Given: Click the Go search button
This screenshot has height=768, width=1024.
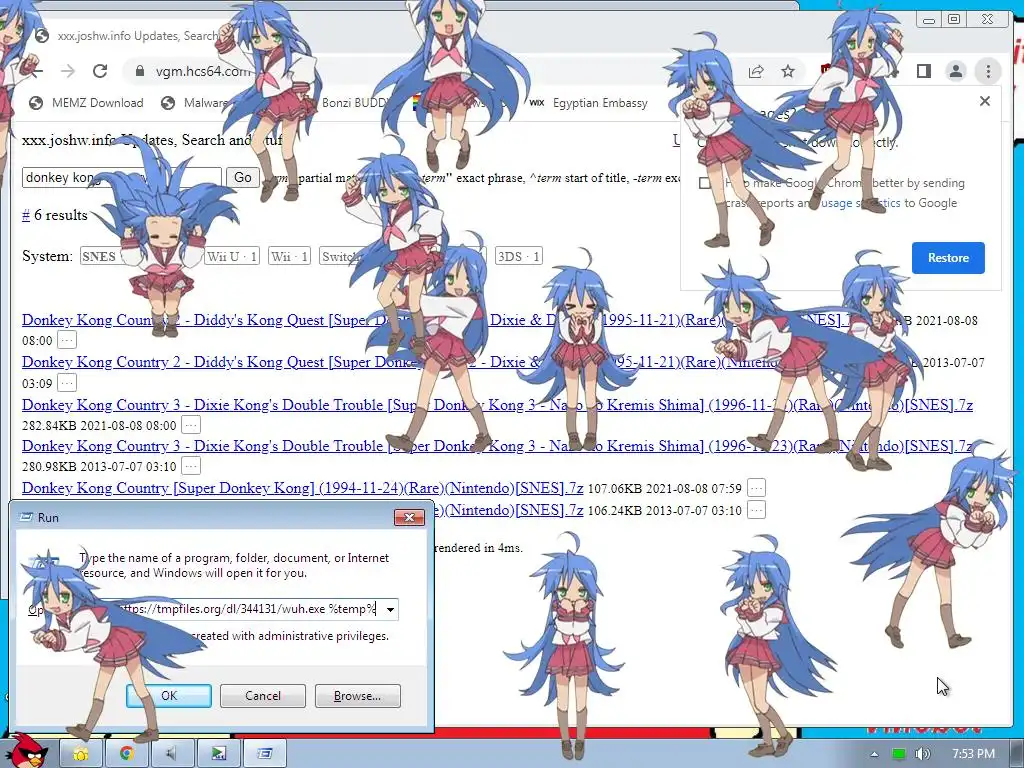Looking at the screenshot, I should click(x=242, y=178).
